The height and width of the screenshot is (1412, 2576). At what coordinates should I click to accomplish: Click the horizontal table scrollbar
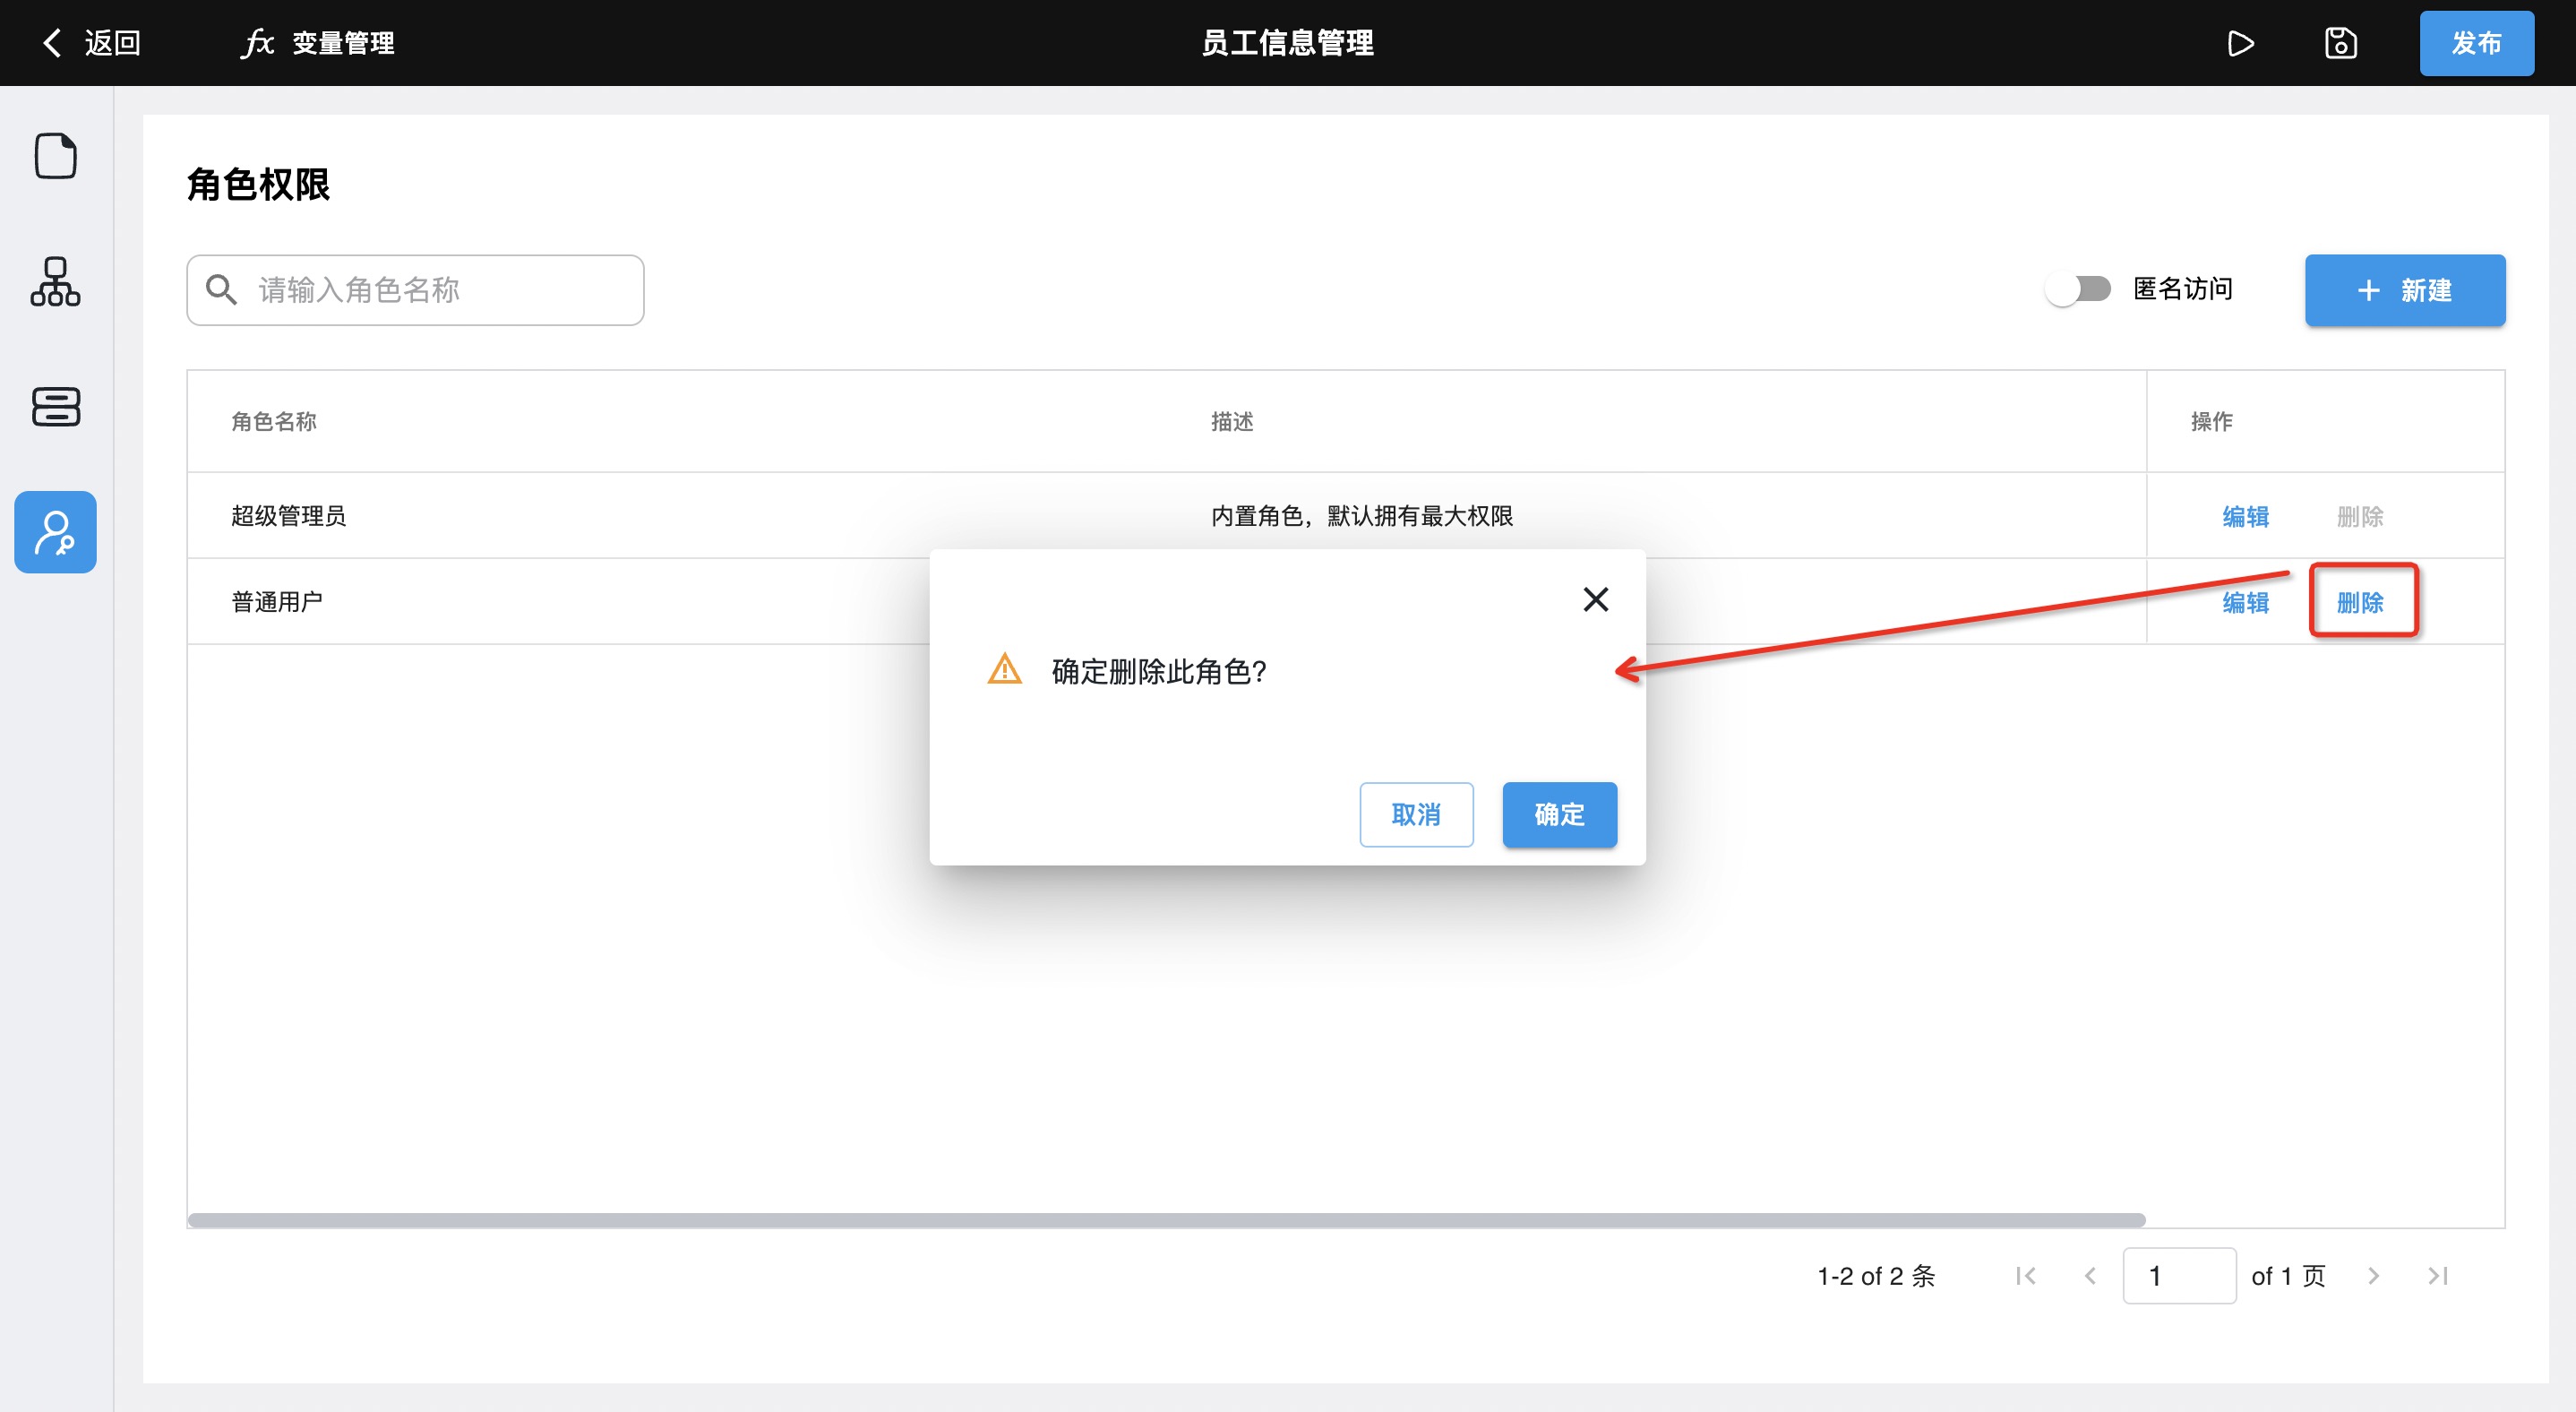click(x=1166, y=1219)
